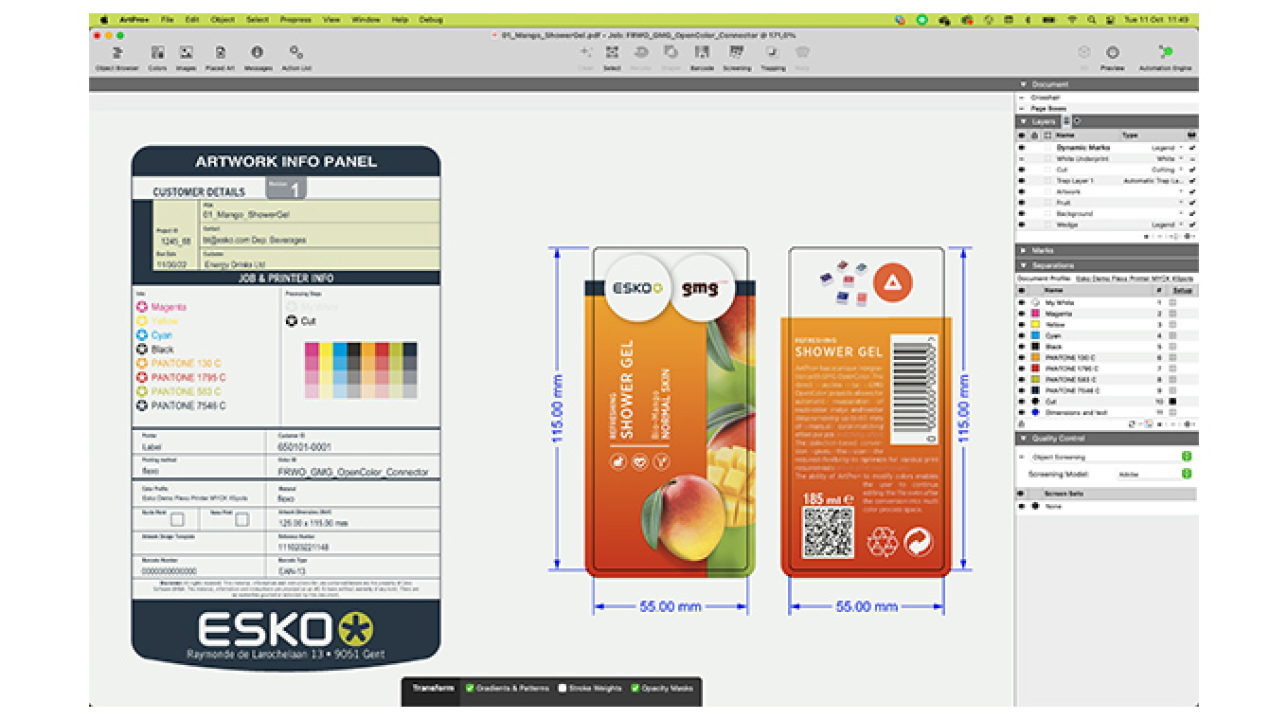Click the Type column header in Layers
The image size is (1280, 720).
[x=1130, y=134]
